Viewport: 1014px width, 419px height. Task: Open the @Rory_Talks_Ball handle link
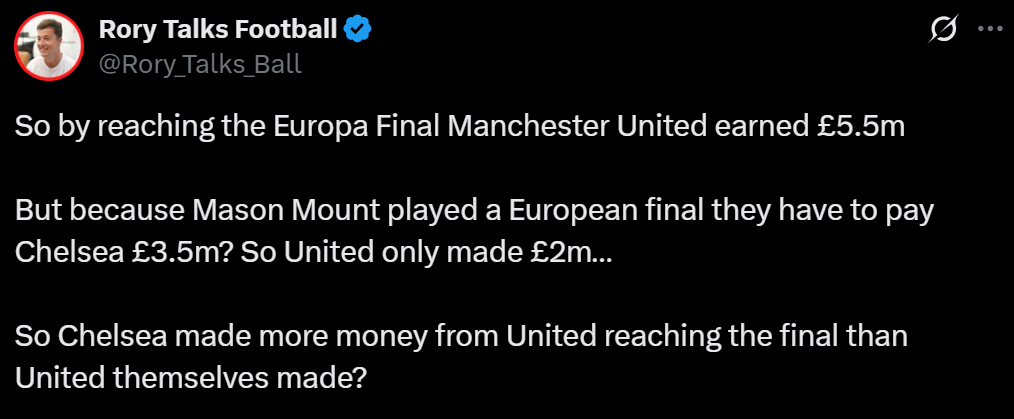tap(200, 63)
